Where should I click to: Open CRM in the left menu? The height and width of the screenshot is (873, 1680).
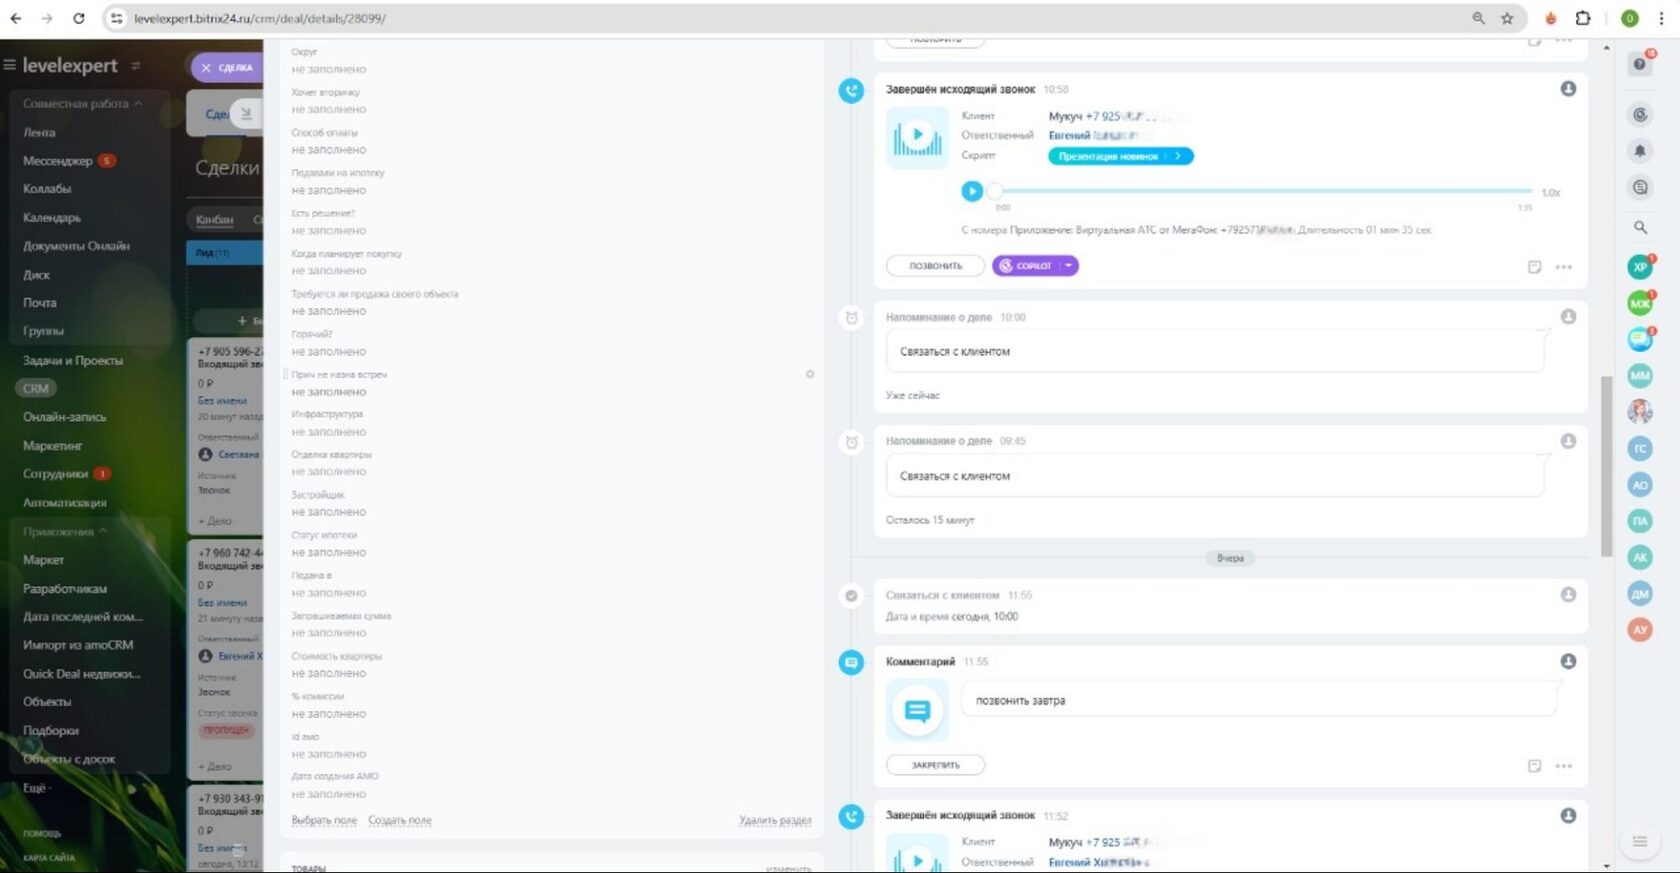point(36,388)
